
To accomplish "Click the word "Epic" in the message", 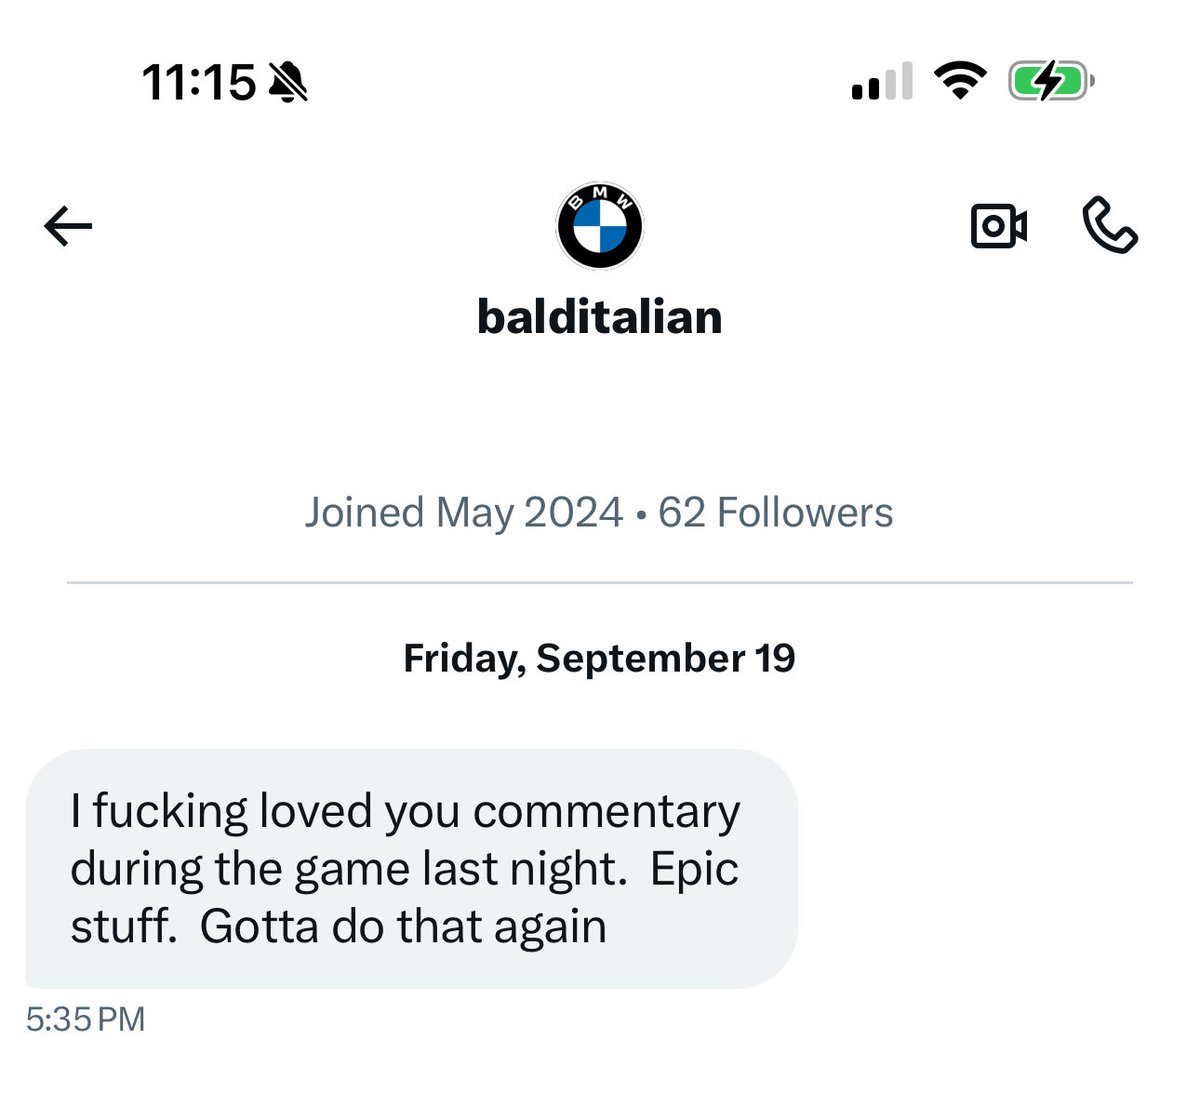I will point(694,869).
